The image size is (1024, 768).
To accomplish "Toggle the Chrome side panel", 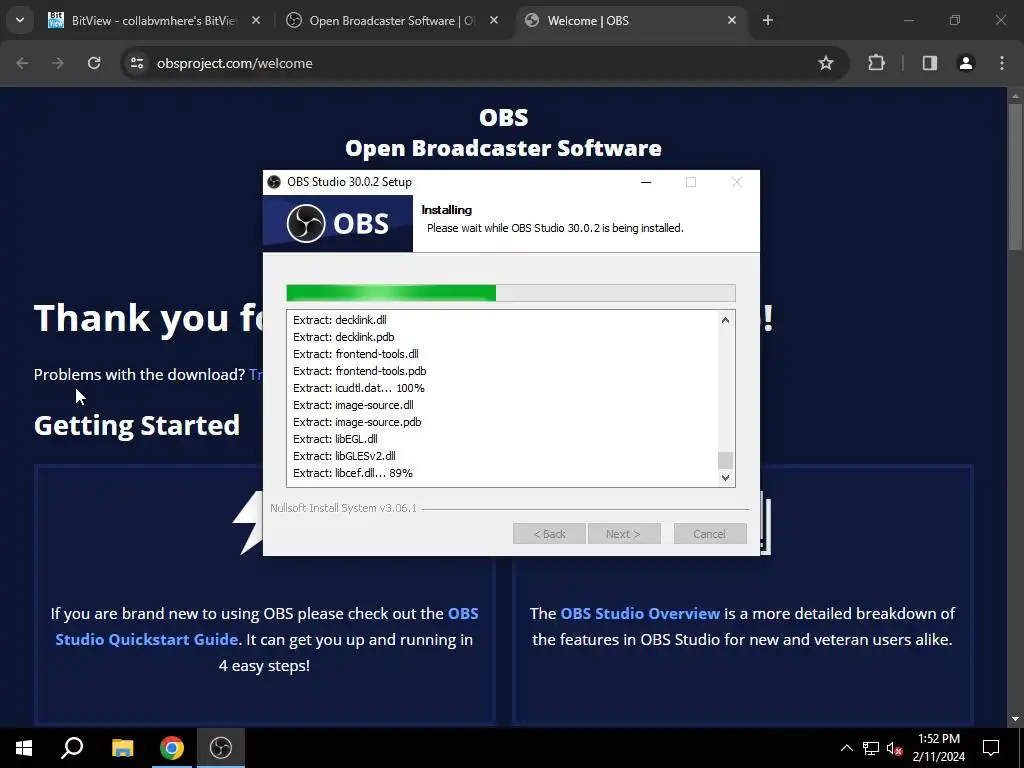I will point(929,63).
